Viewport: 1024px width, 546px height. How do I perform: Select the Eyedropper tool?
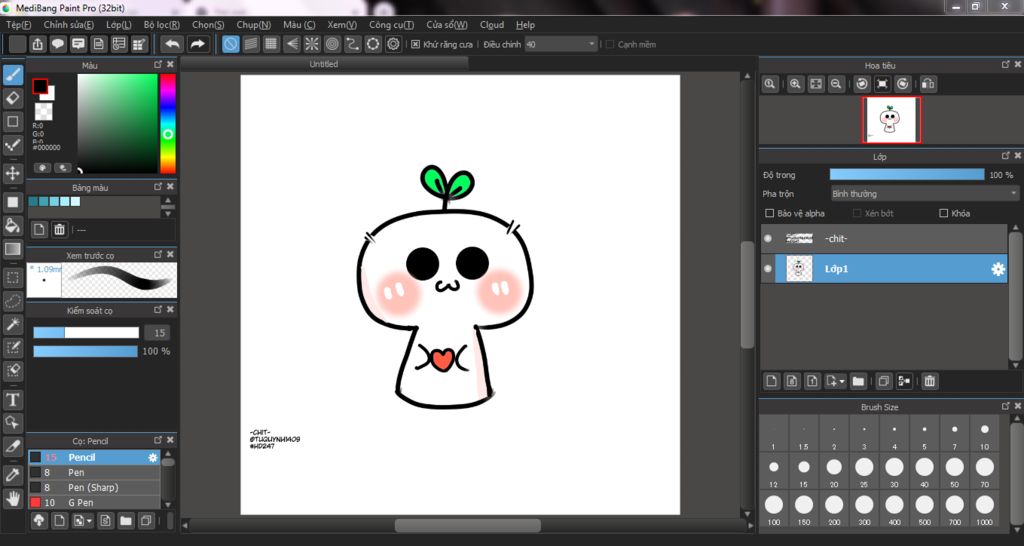click(x=13, y=475)
